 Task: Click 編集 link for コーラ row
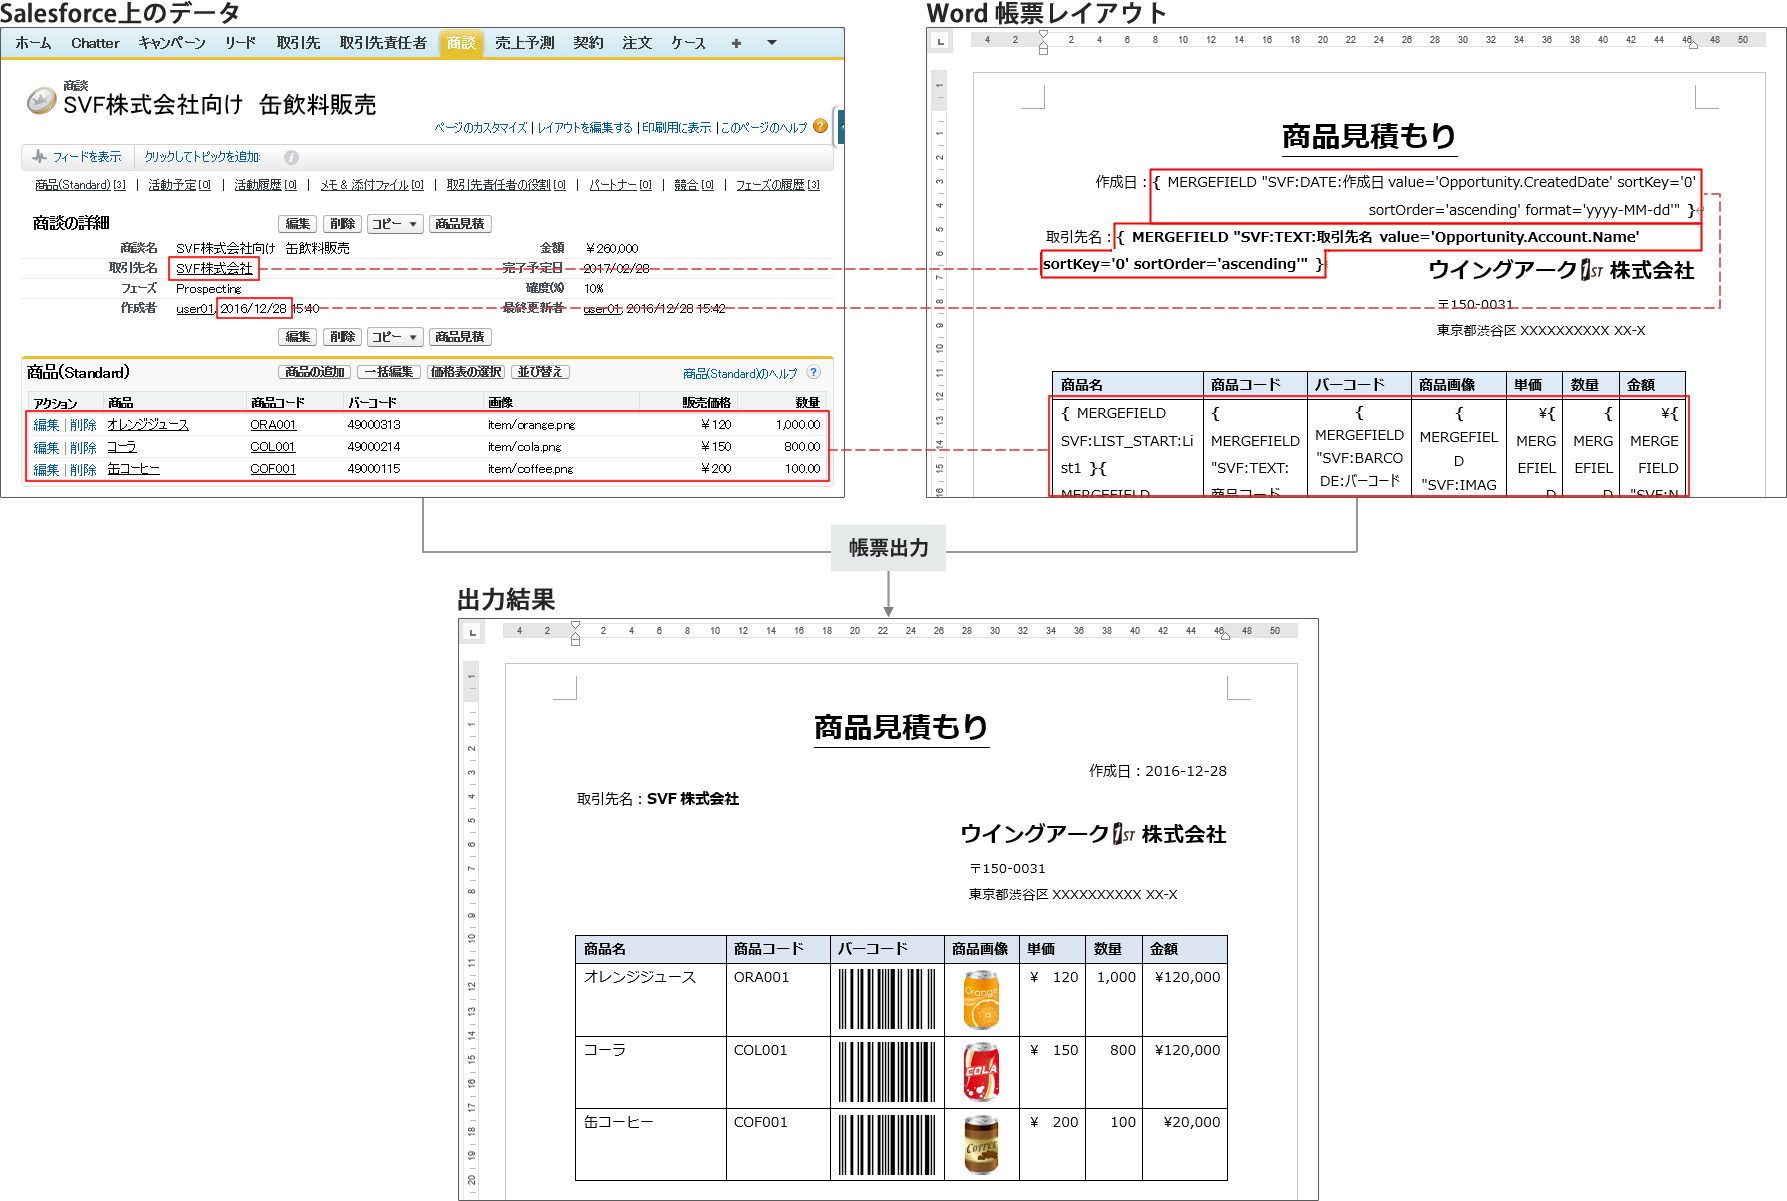(x=46, y=447)
